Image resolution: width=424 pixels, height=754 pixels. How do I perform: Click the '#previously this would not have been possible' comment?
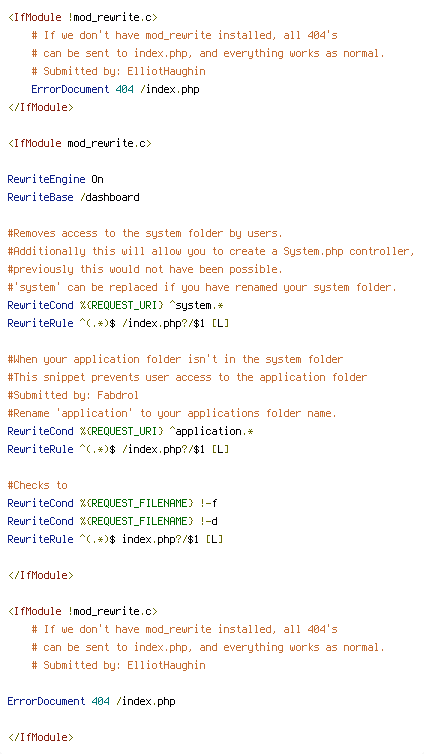(x=145, y=269)
